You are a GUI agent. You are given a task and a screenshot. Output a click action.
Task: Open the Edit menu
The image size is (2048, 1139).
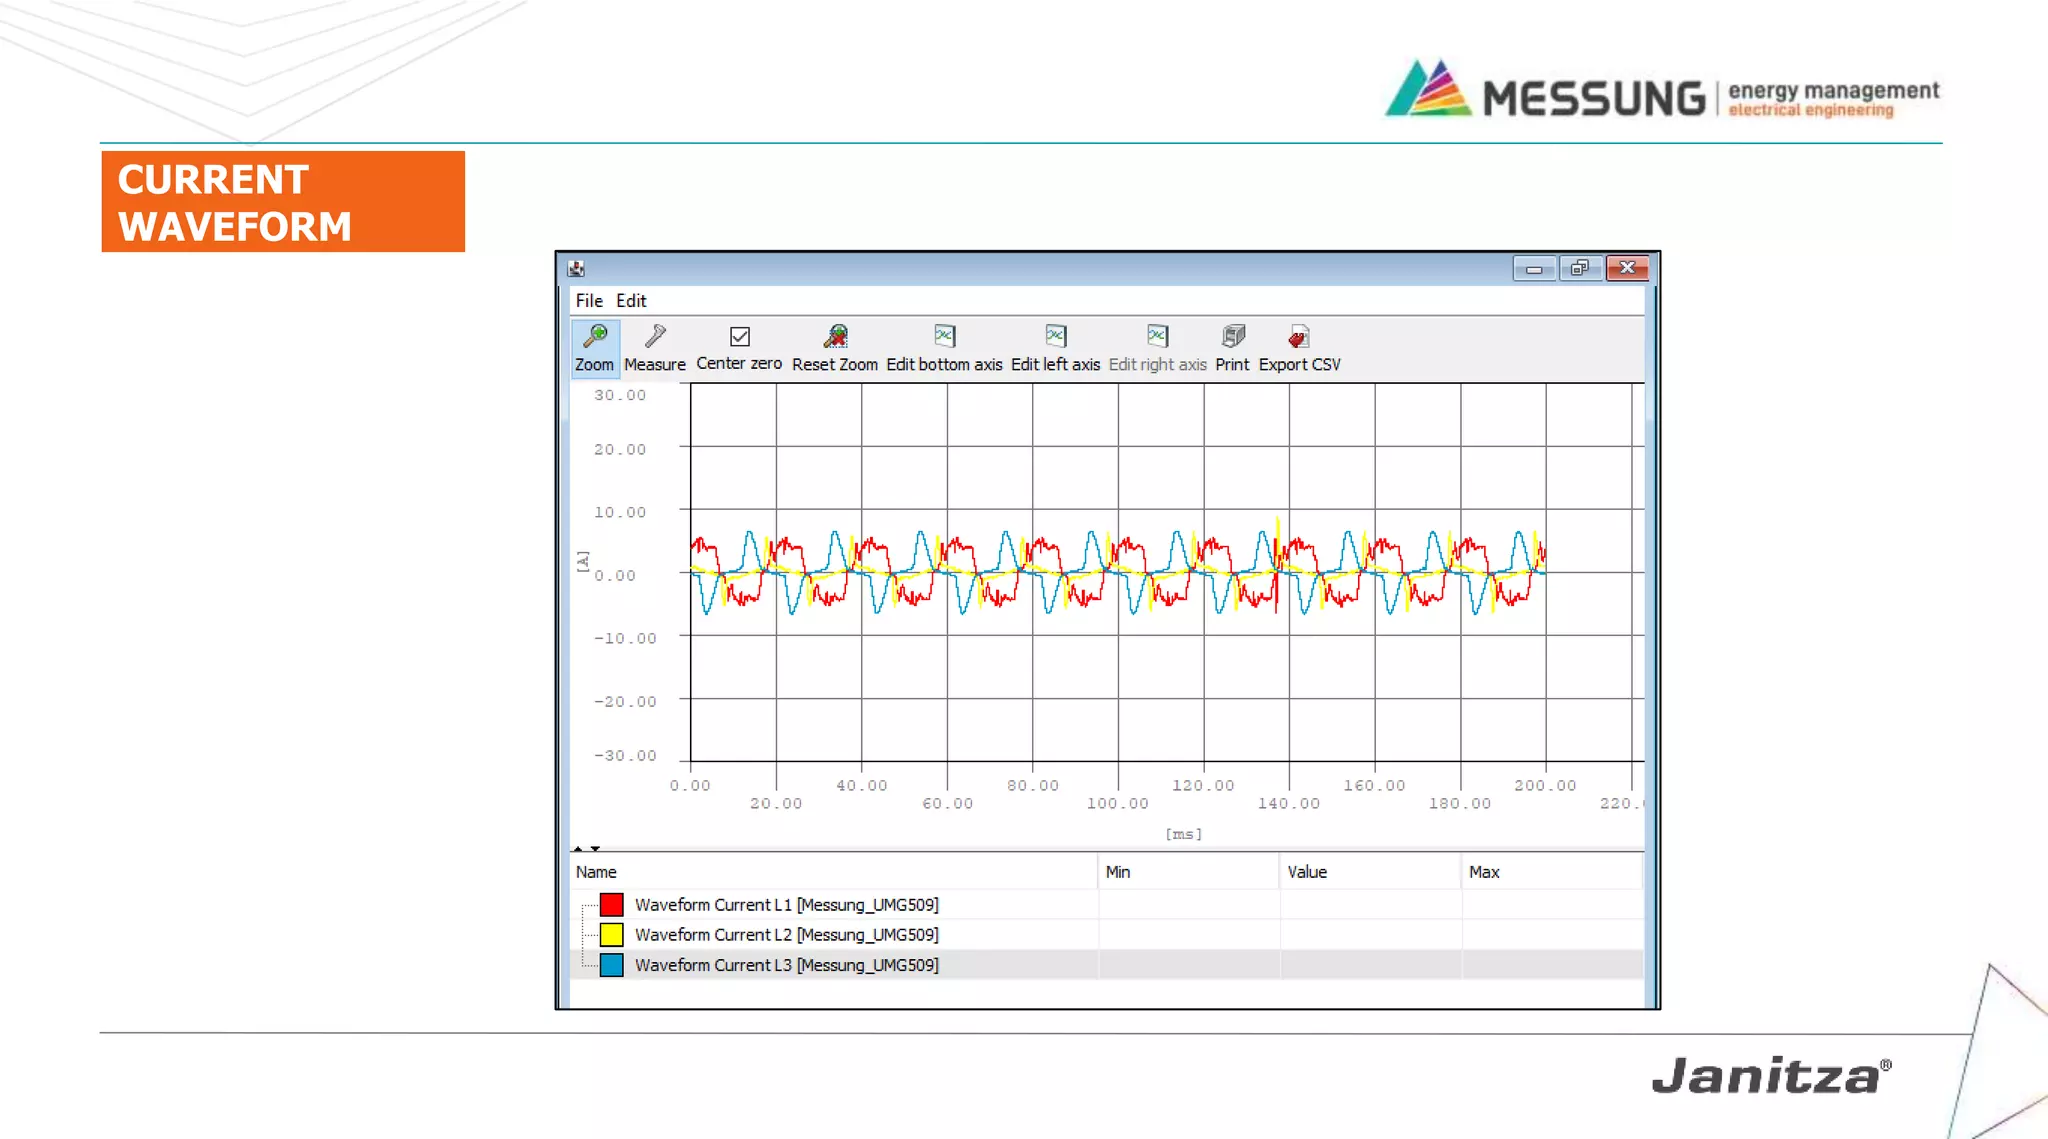pos(631,301)
